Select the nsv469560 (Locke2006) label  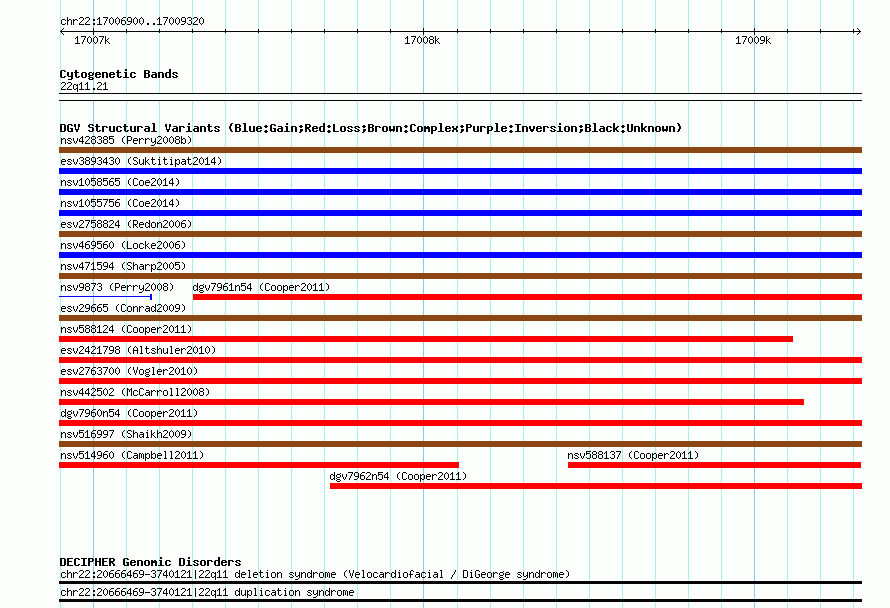[123, 245]
